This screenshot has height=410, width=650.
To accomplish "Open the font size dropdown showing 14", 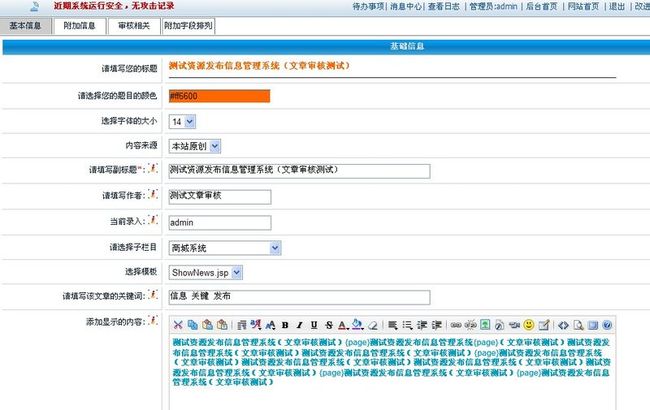I will pyautogui.click(x=182, y=121).
